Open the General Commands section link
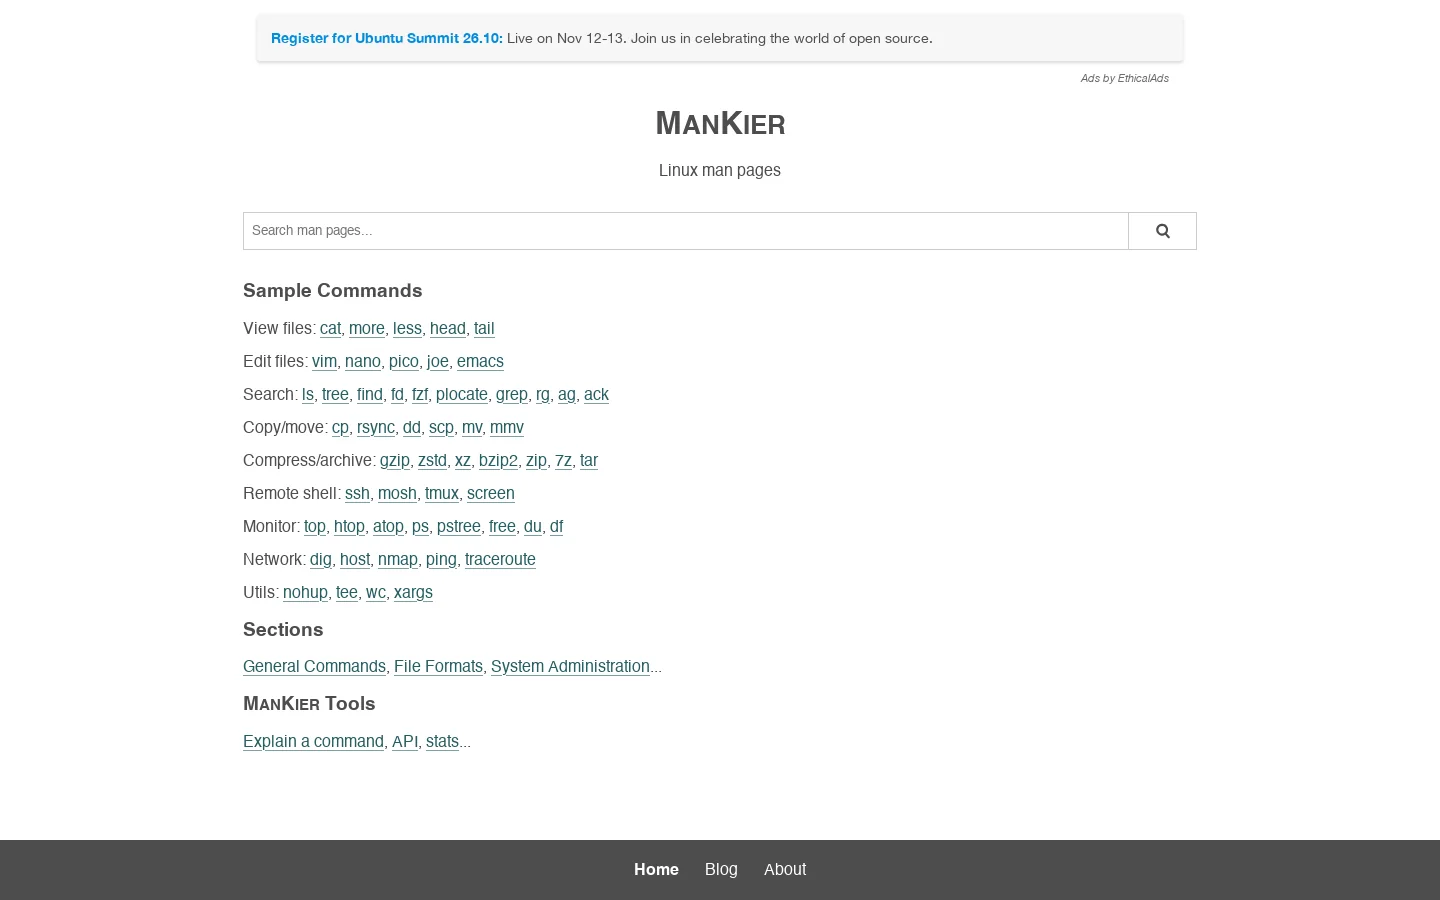Screen dimensions: 1440x900 [314, 666]
